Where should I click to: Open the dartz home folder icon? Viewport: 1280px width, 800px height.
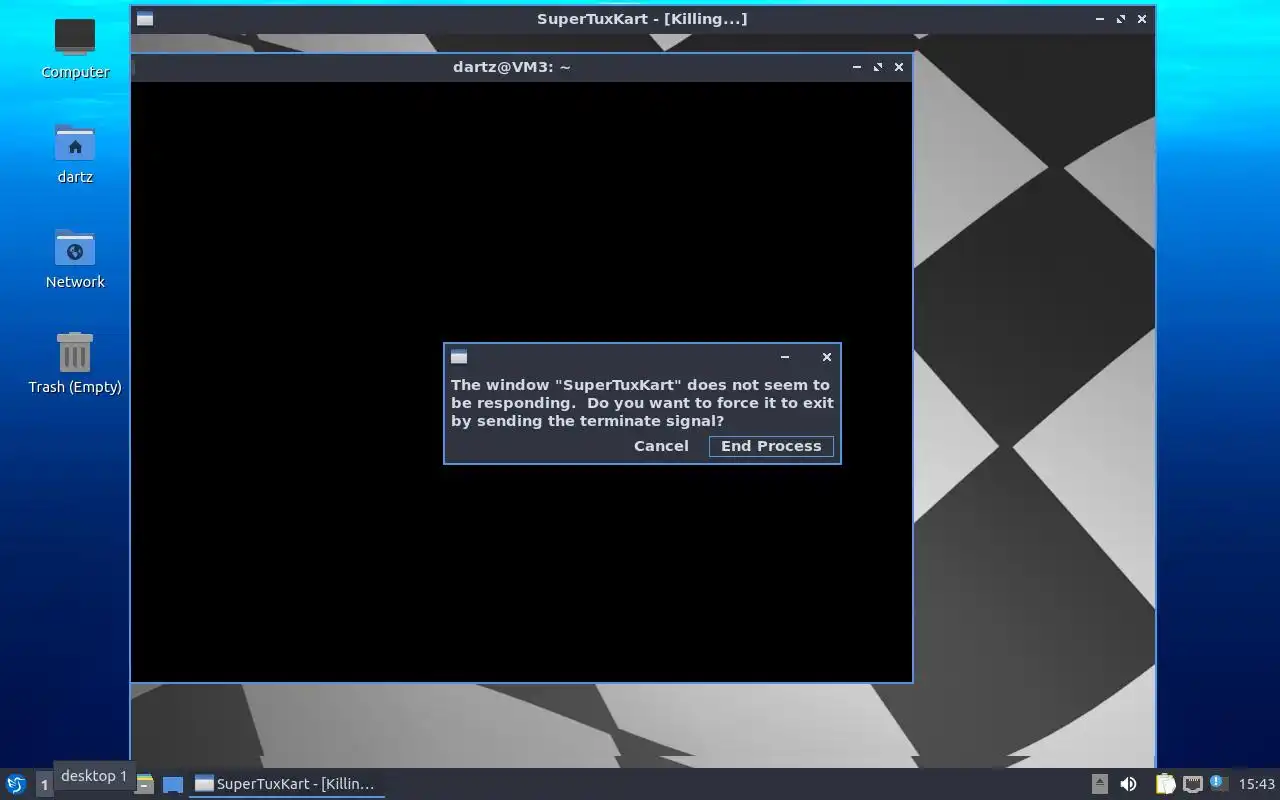(75, 153)
